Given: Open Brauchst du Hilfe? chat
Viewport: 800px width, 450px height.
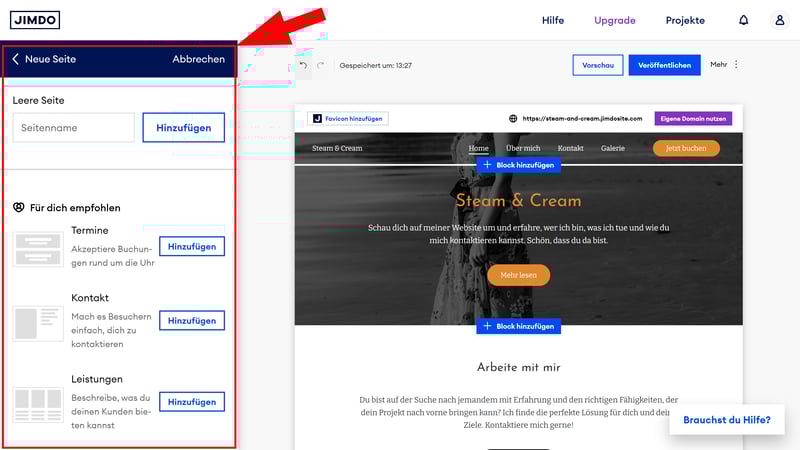Looking at the screenshot, I should [727, 420].
